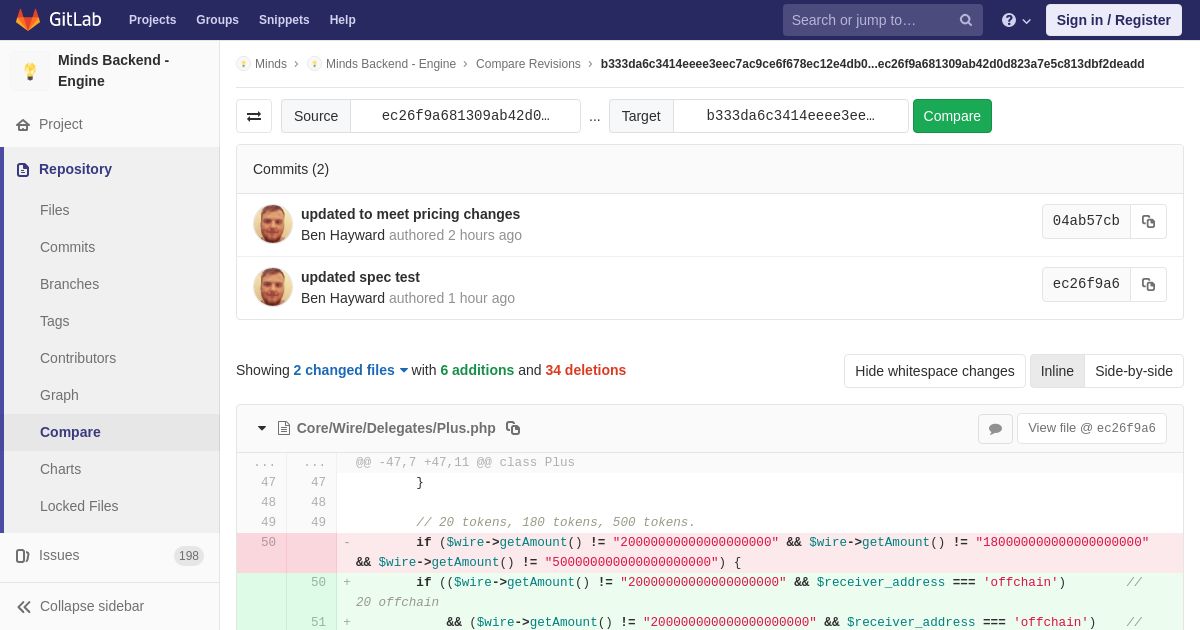Collapse the Core/Wire/Delegates/Plus.php diff
1200x630 pixels.
262,428
